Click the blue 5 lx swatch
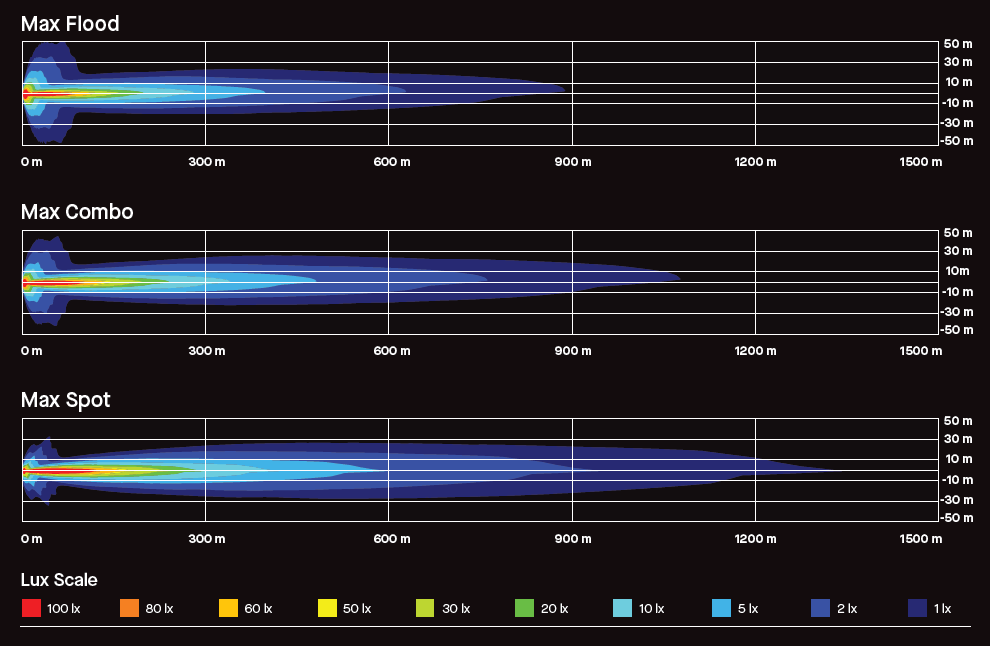Screen dimensions: 990x646 (721, 608)
